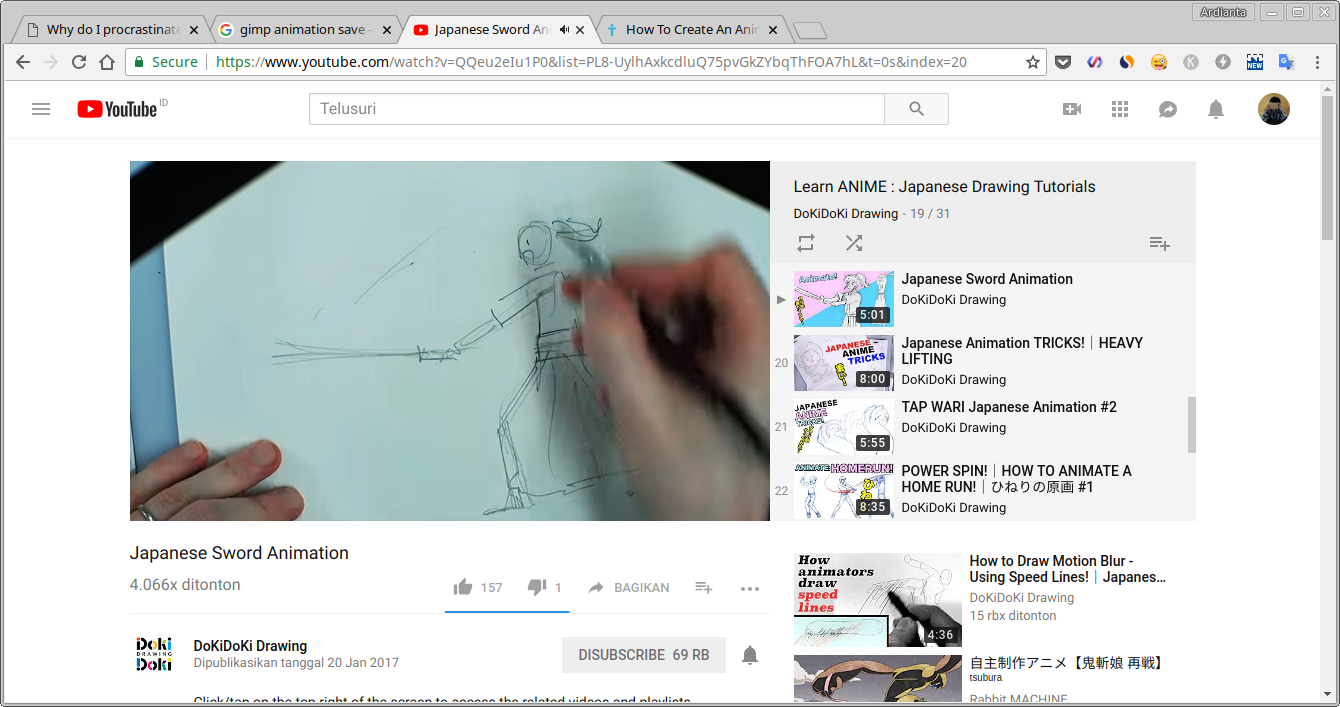Image resolution: width=1340 pixels, height=707 pixels.
Task: Open the DoKiDoKi Drawing channel link
Action: click(x=249, y=645)
